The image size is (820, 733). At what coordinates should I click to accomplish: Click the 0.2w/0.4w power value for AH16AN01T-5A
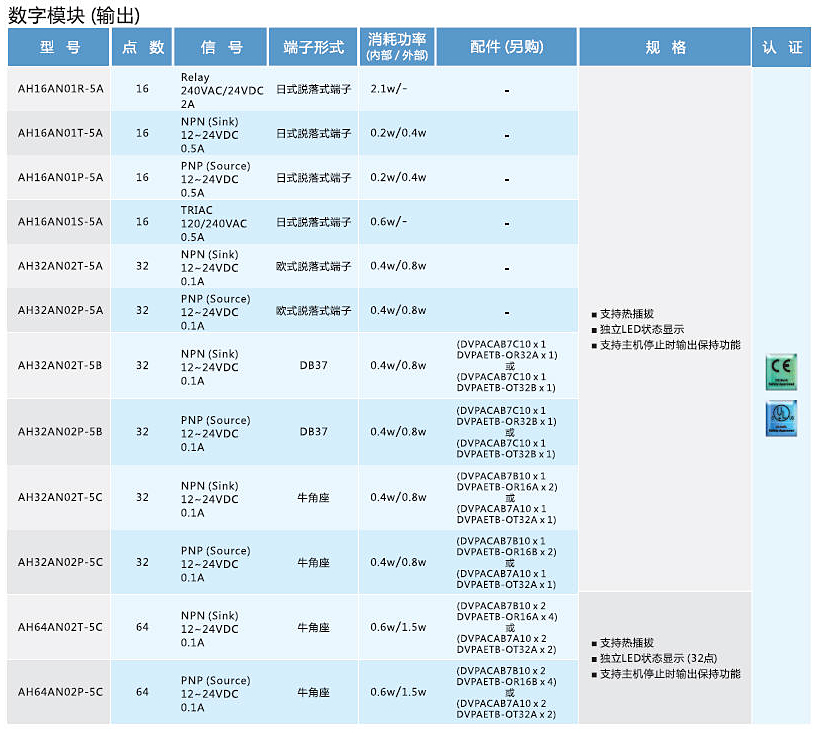click(398, 133)
